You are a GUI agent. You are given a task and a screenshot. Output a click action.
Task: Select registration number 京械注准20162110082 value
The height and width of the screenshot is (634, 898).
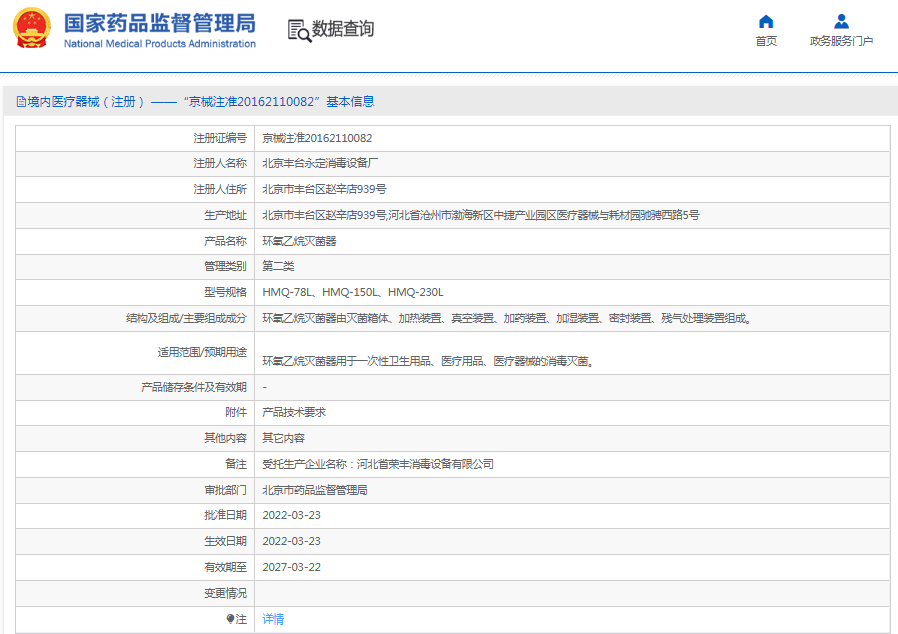[x=317, y=138]
